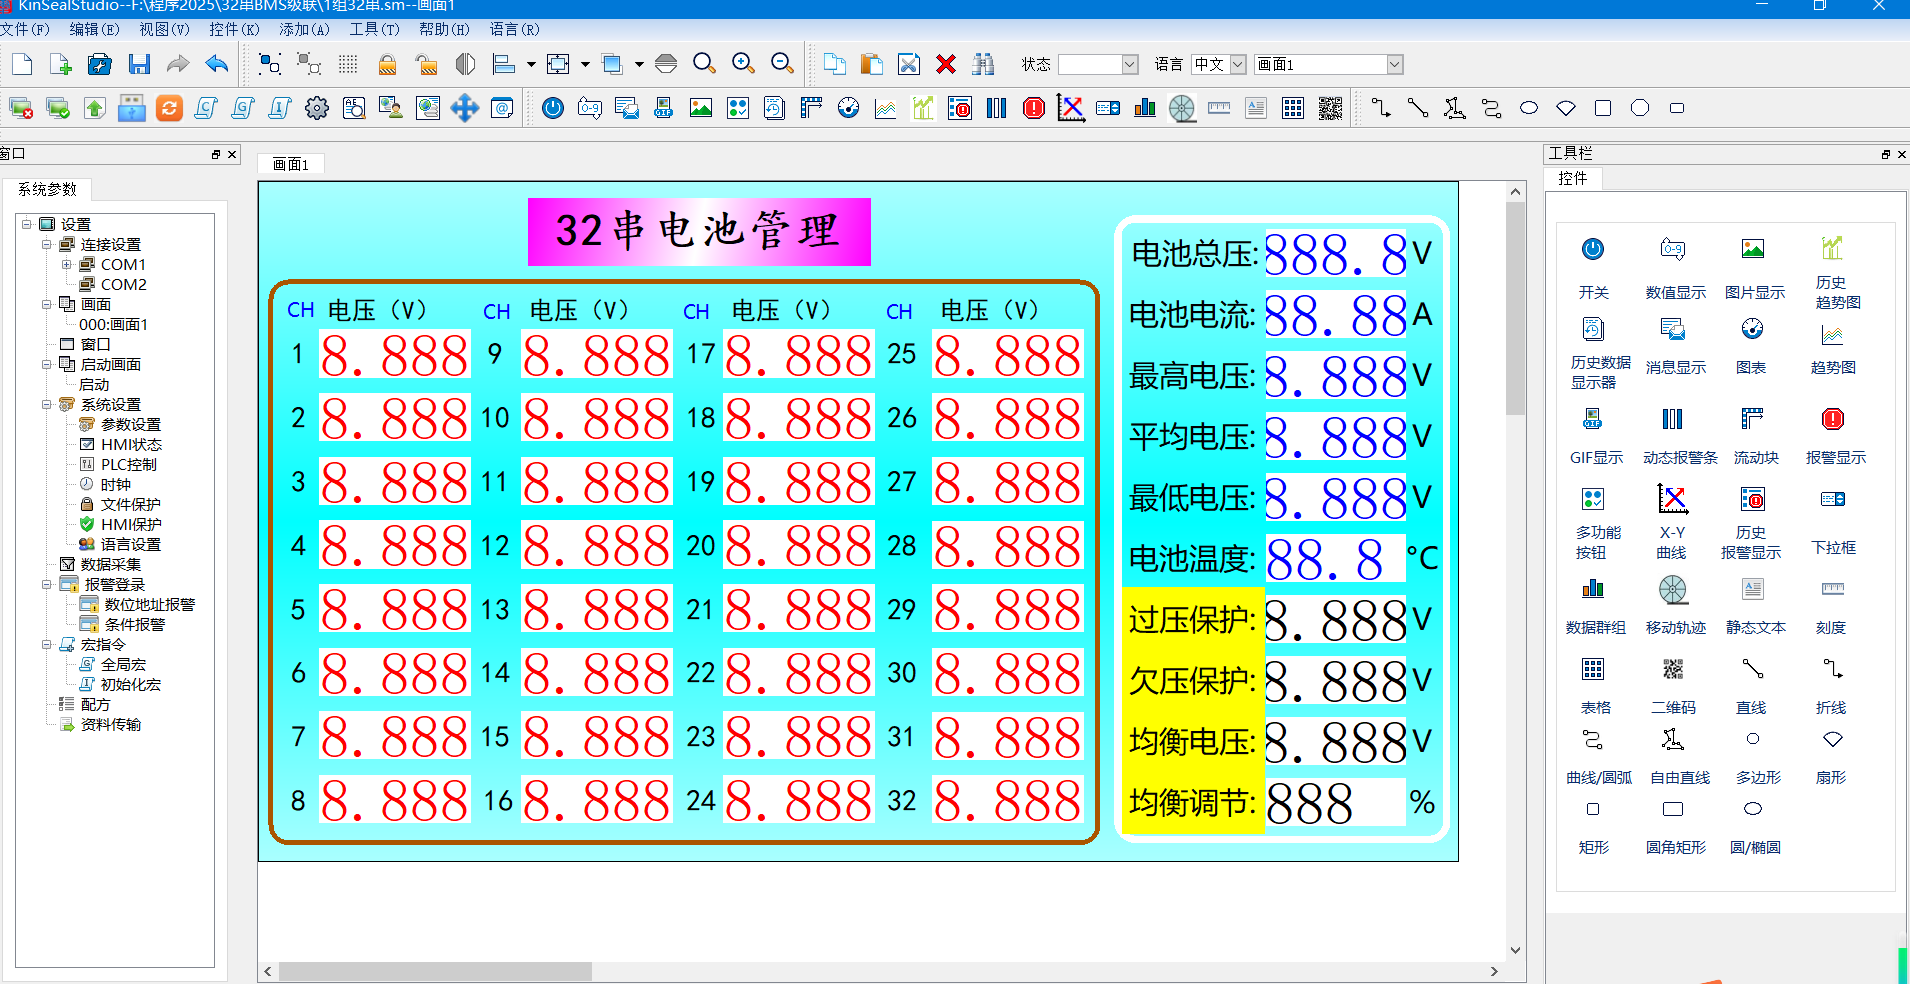The image size is (1910, 984).
Task: Click the binoculars find toolbar icon
Action: (x=984, y=63)
